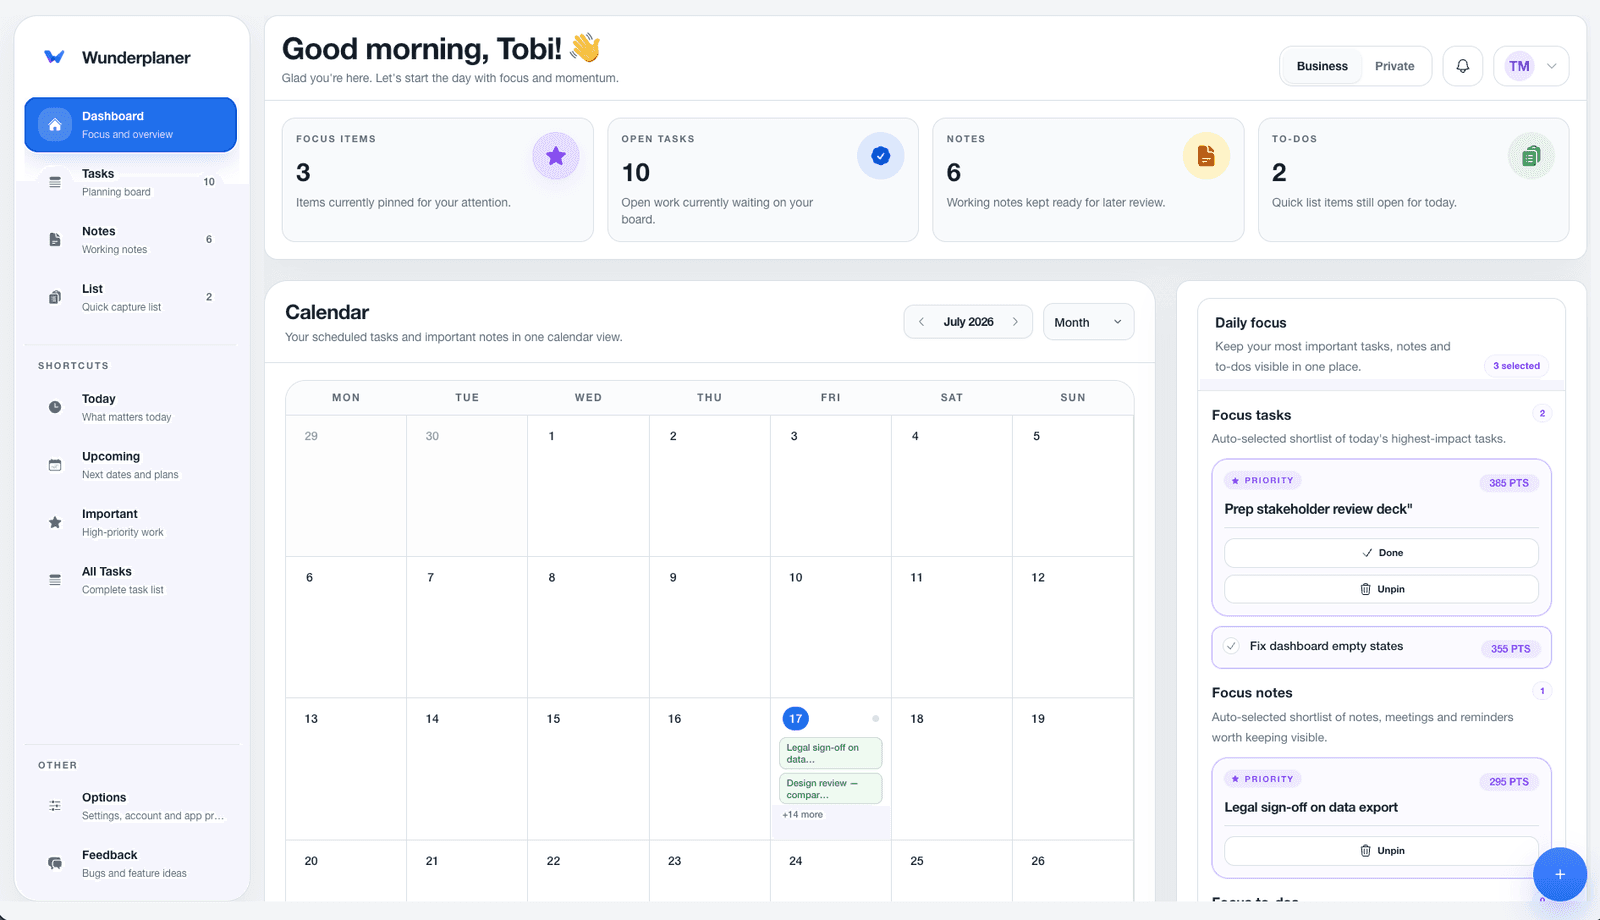Open the Open Tasks summary card
The width and height of the screenshot is (1600, 920).
point(763,180)
